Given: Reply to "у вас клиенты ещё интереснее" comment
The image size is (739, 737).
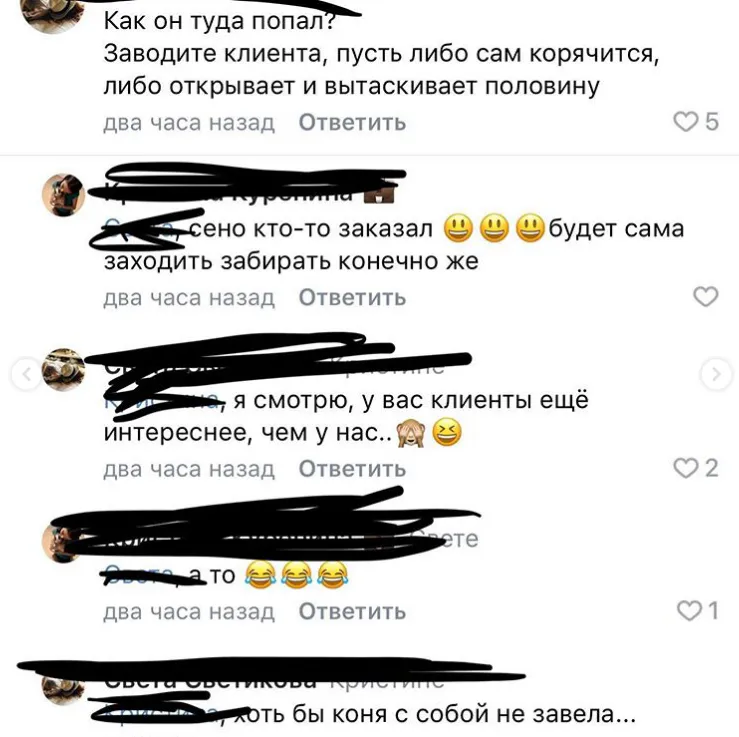Looking at the screenshot, I should point(352,469).
